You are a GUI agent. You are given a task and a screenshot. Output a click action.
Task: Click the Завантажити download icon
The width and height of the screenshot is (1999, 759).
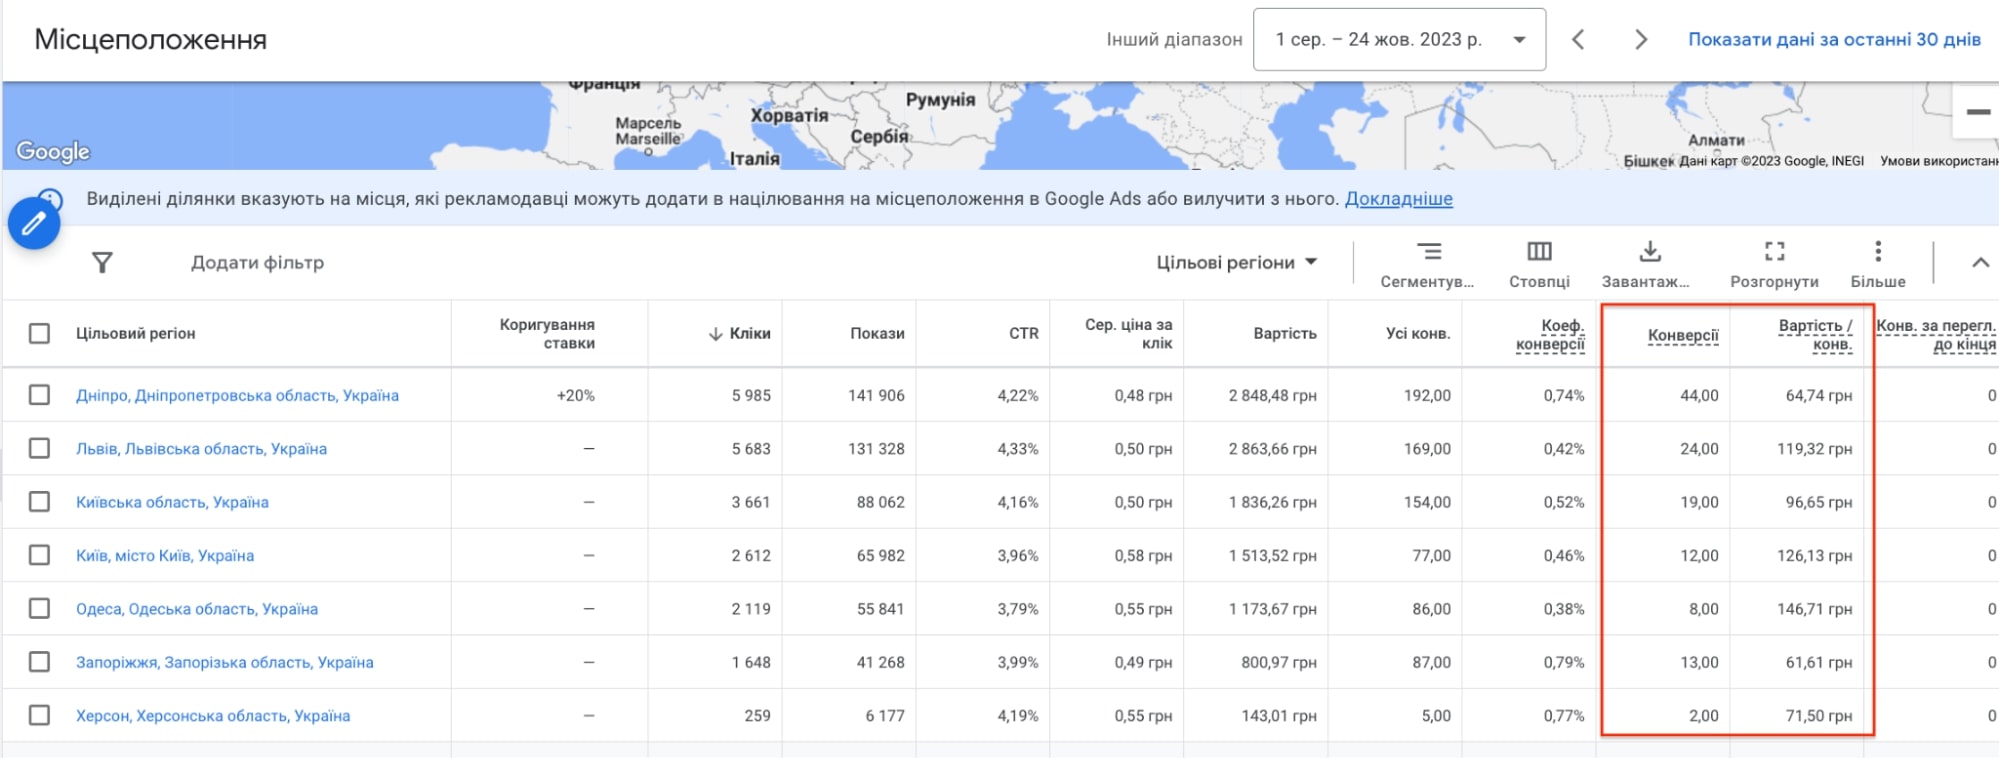[x=1650, y=252]
